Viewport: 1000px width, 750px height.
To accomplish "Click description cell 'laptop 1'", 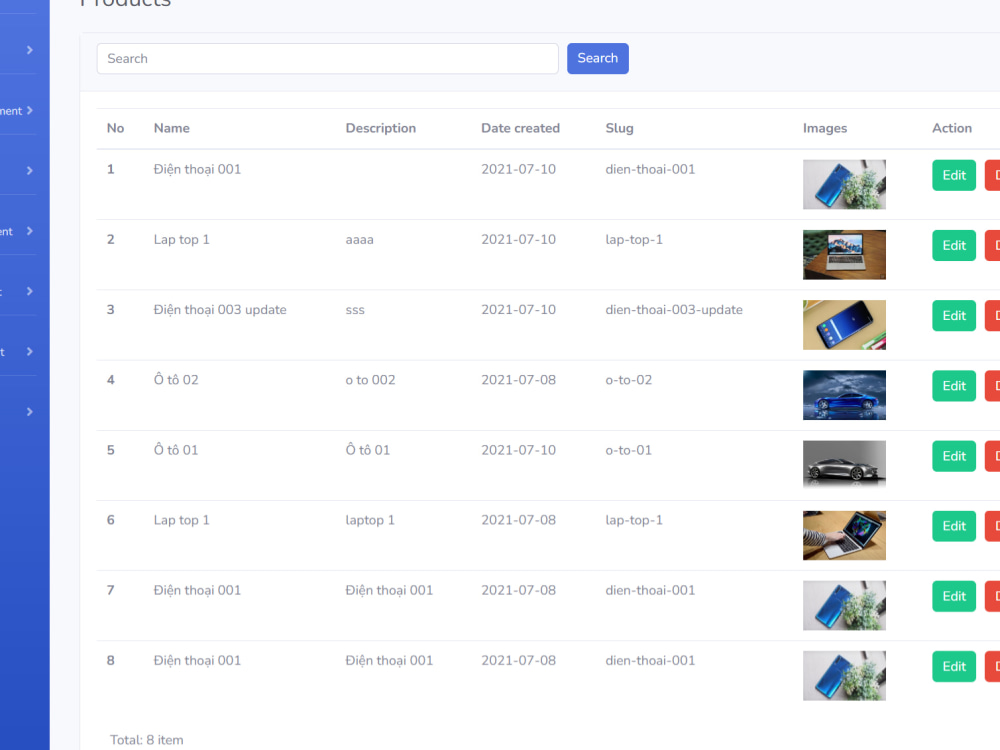I will click(370, 520).
